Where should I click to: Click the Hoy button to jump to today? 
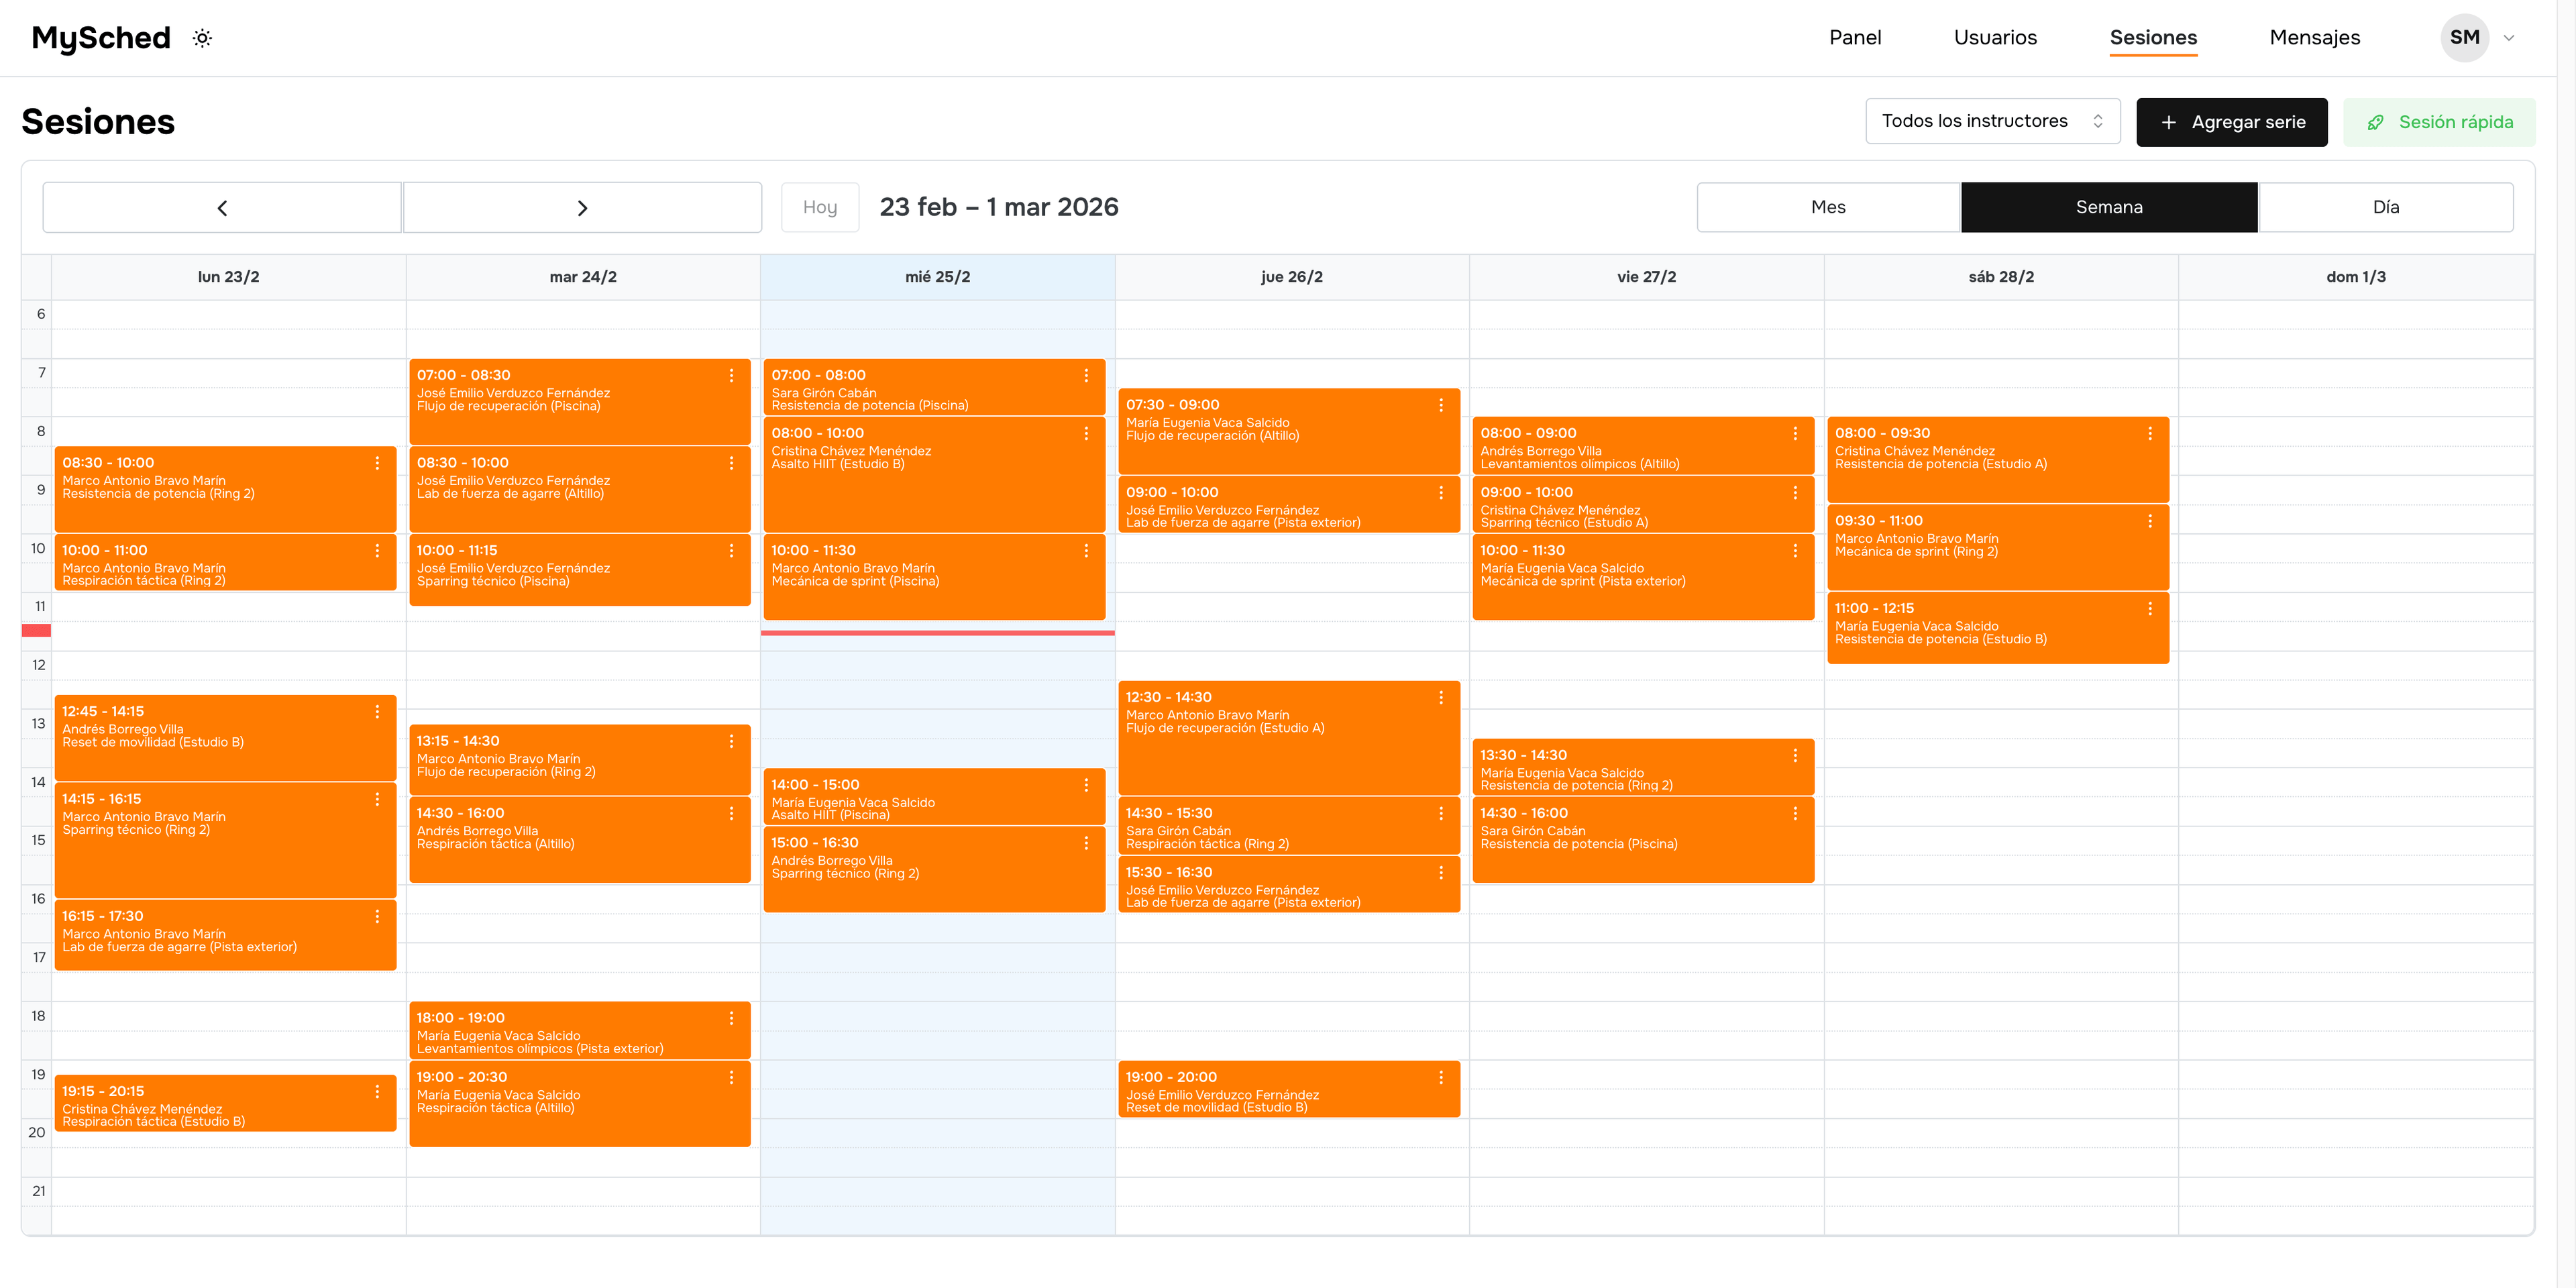click(x=820, y=207)
